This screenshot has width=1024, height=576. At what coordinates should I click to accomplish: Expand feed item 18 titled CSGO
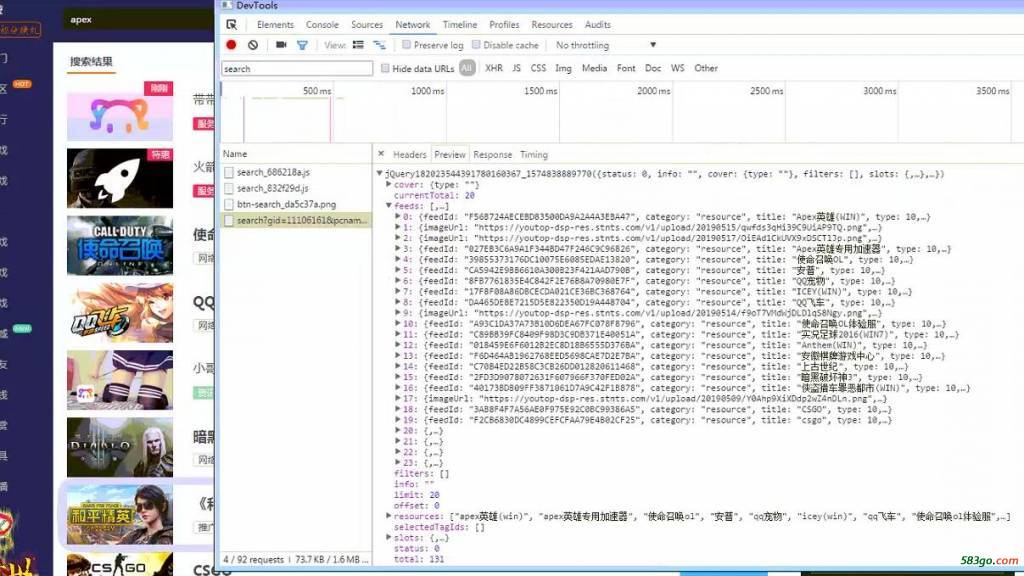tap(397, 409)
